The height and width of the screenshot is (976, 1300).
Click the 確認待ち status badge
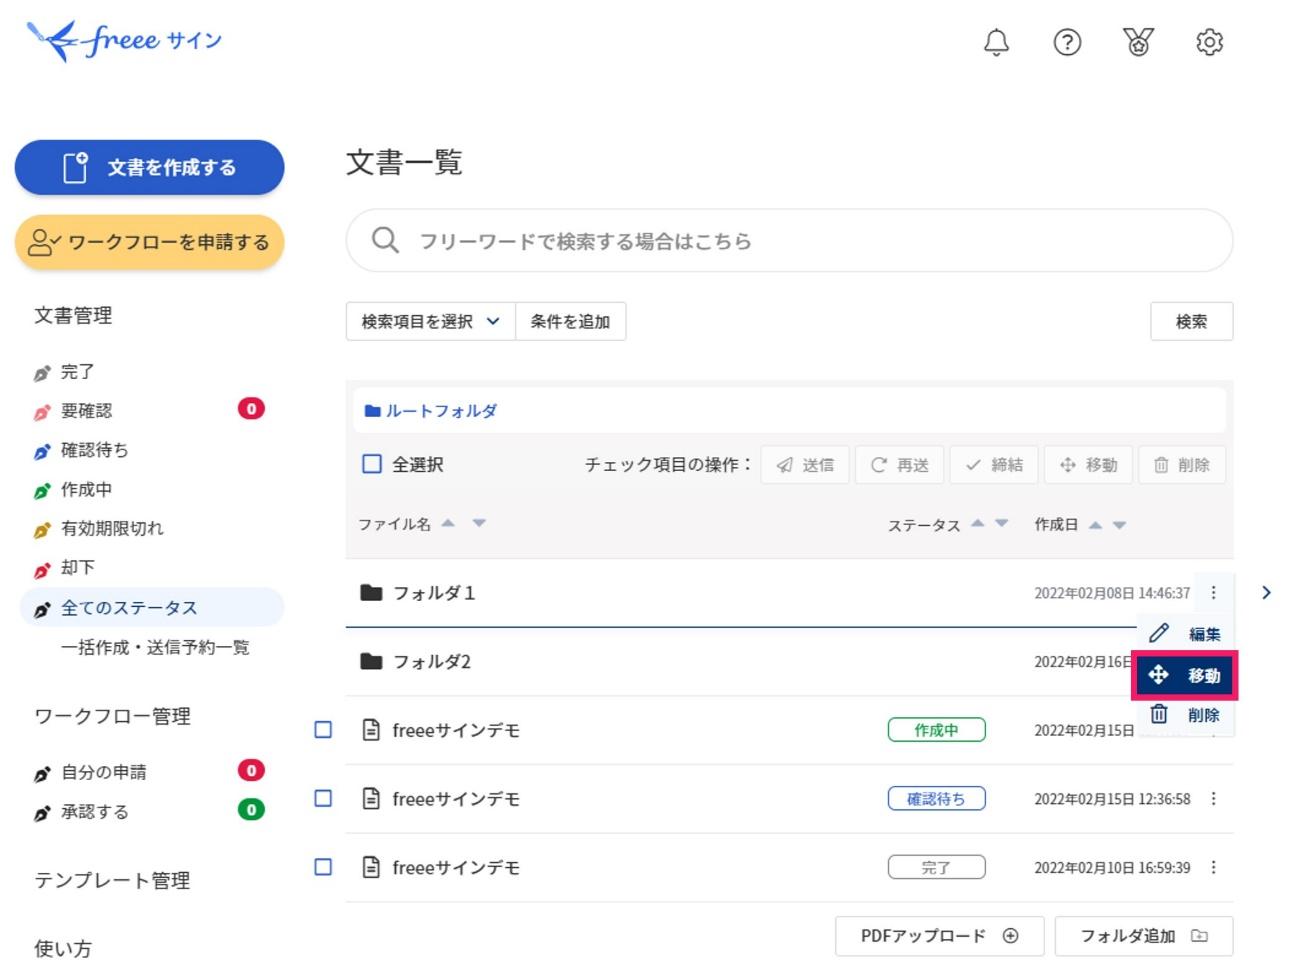point(936,799)
